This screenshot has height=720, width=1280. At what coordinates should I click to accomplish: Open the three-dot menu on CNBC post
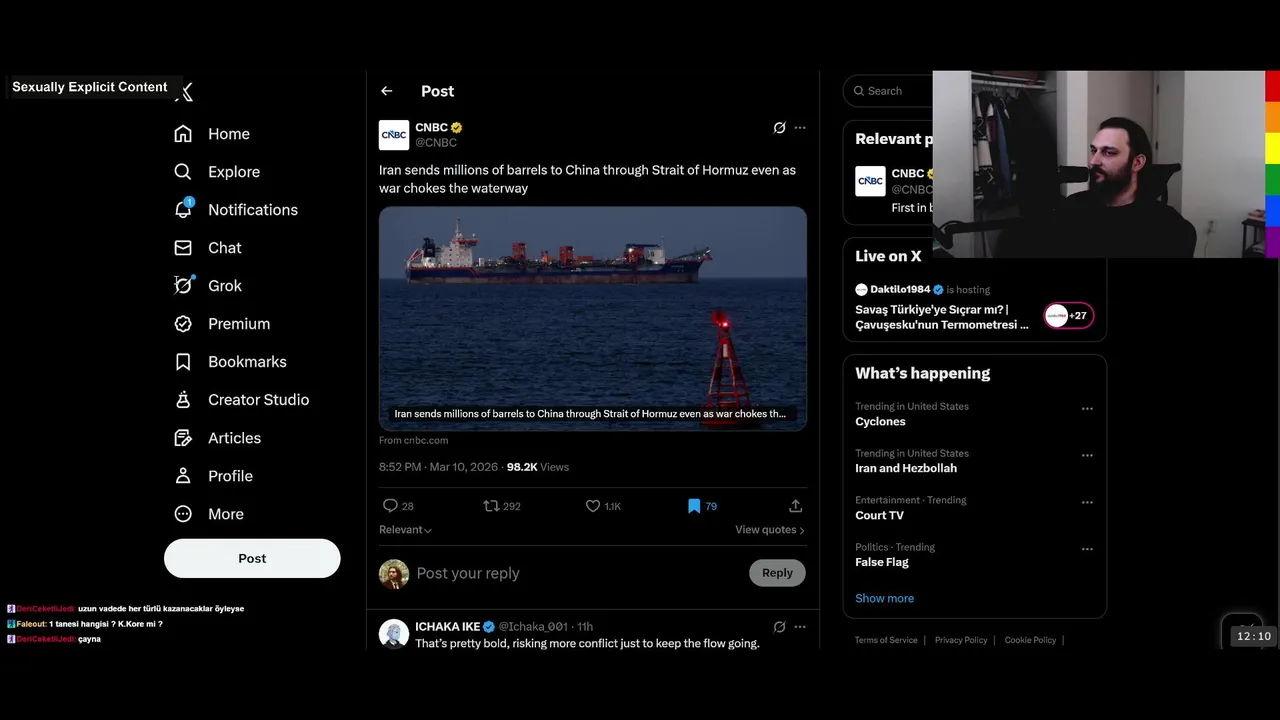[800, 128]
